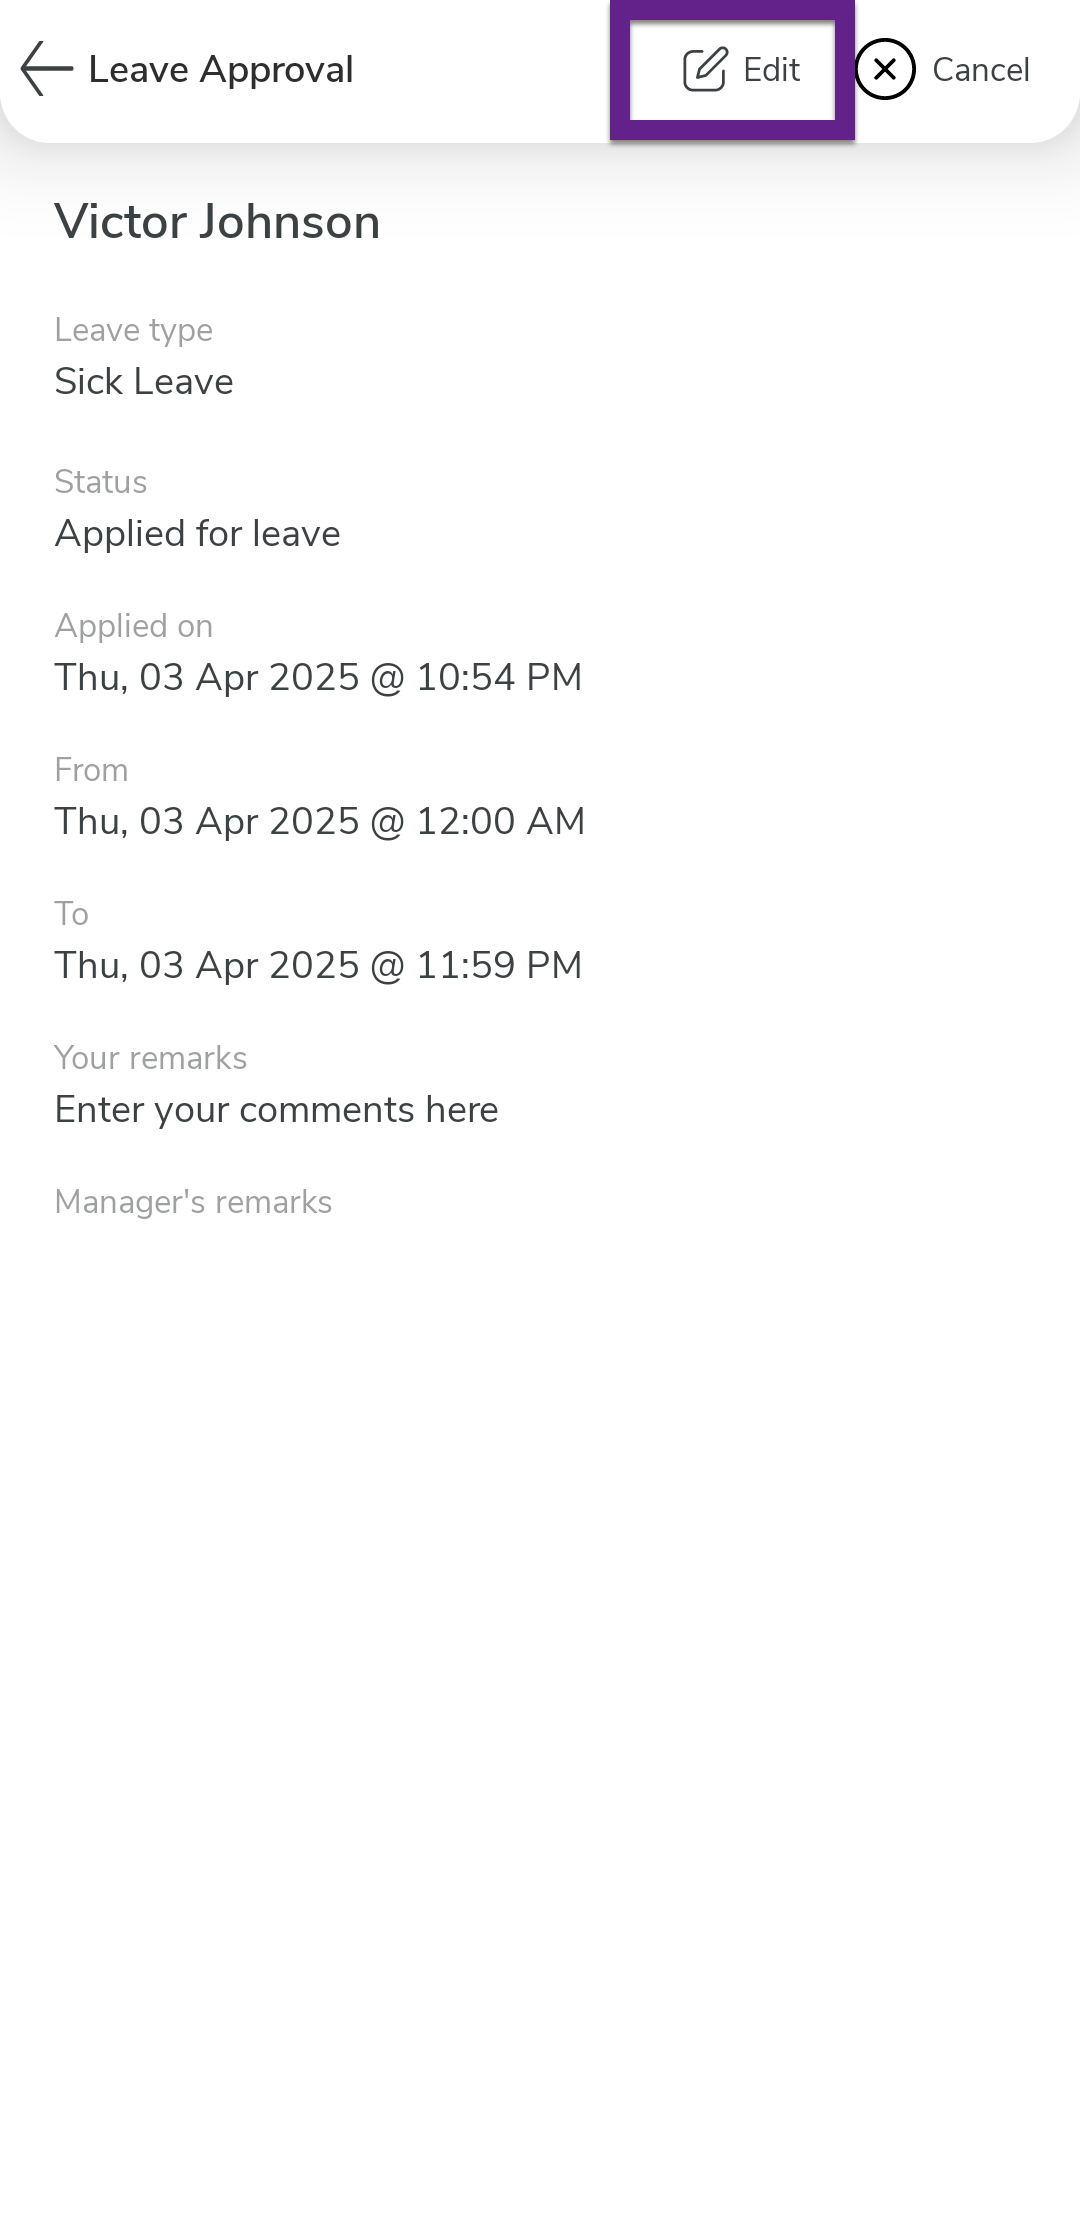This screenshot has height=2220, width=1080.
Task: Click the To field label
Action: [x=71, y=914]
